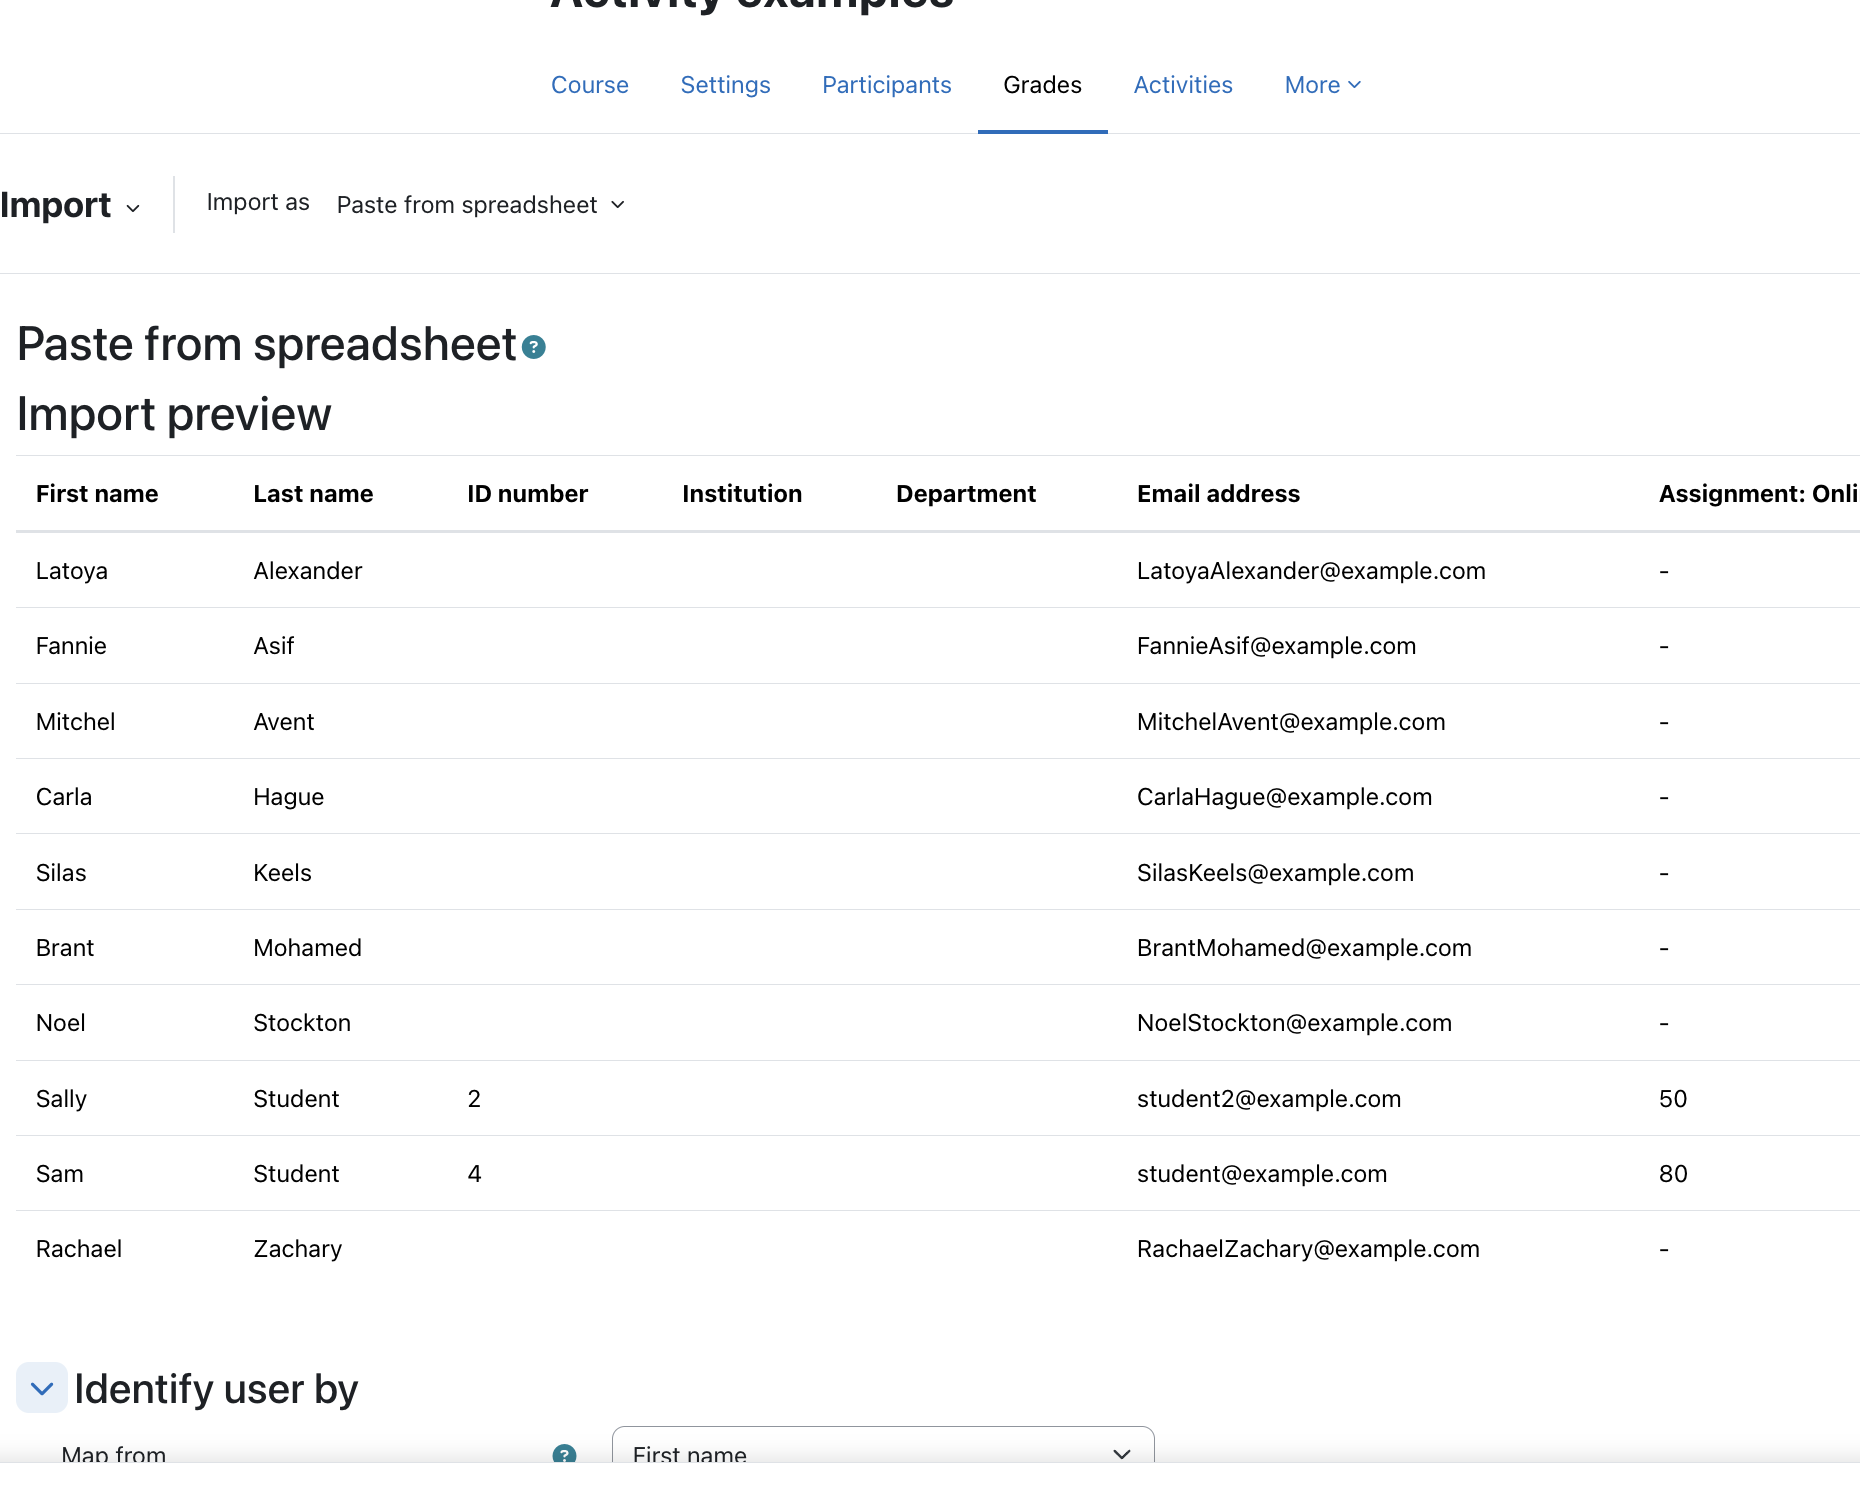The width and height of the screenshot is (1860, 1498).
Task: Click email student@example.com
Action: coord(1262,1174)
